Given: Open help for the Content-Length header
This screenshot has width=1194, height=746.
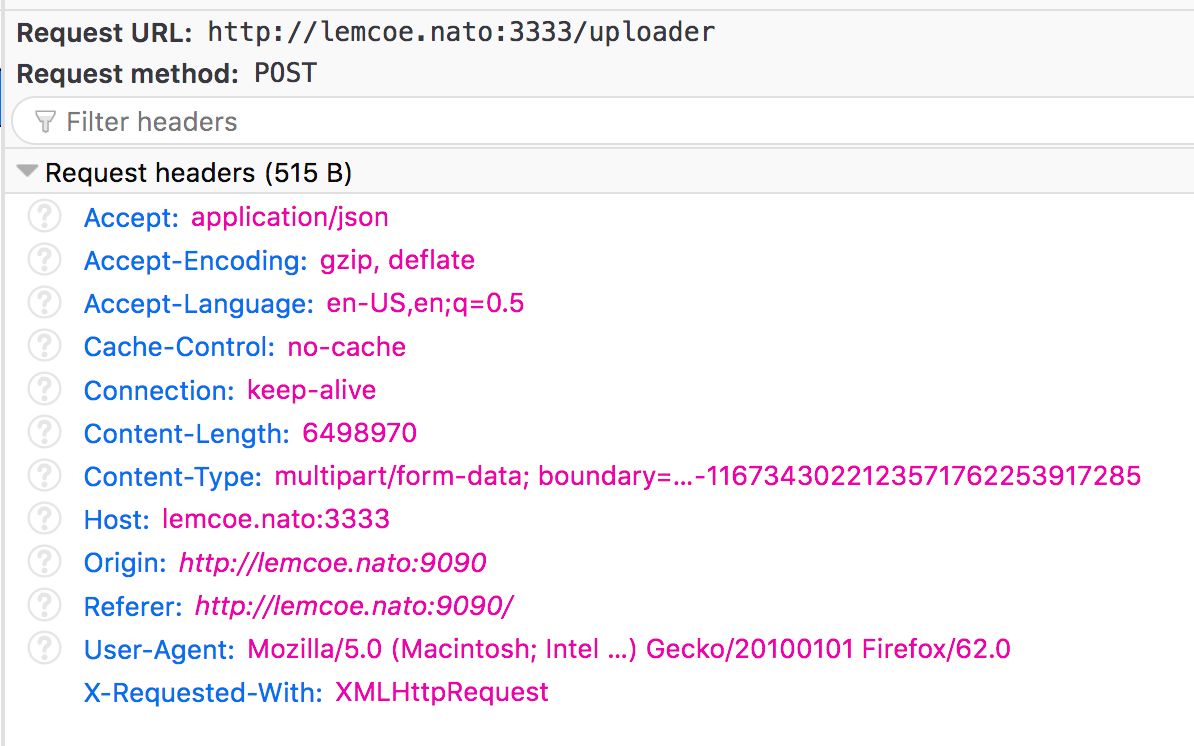Looking at the screenshot, I should click(x=44, y=433).
